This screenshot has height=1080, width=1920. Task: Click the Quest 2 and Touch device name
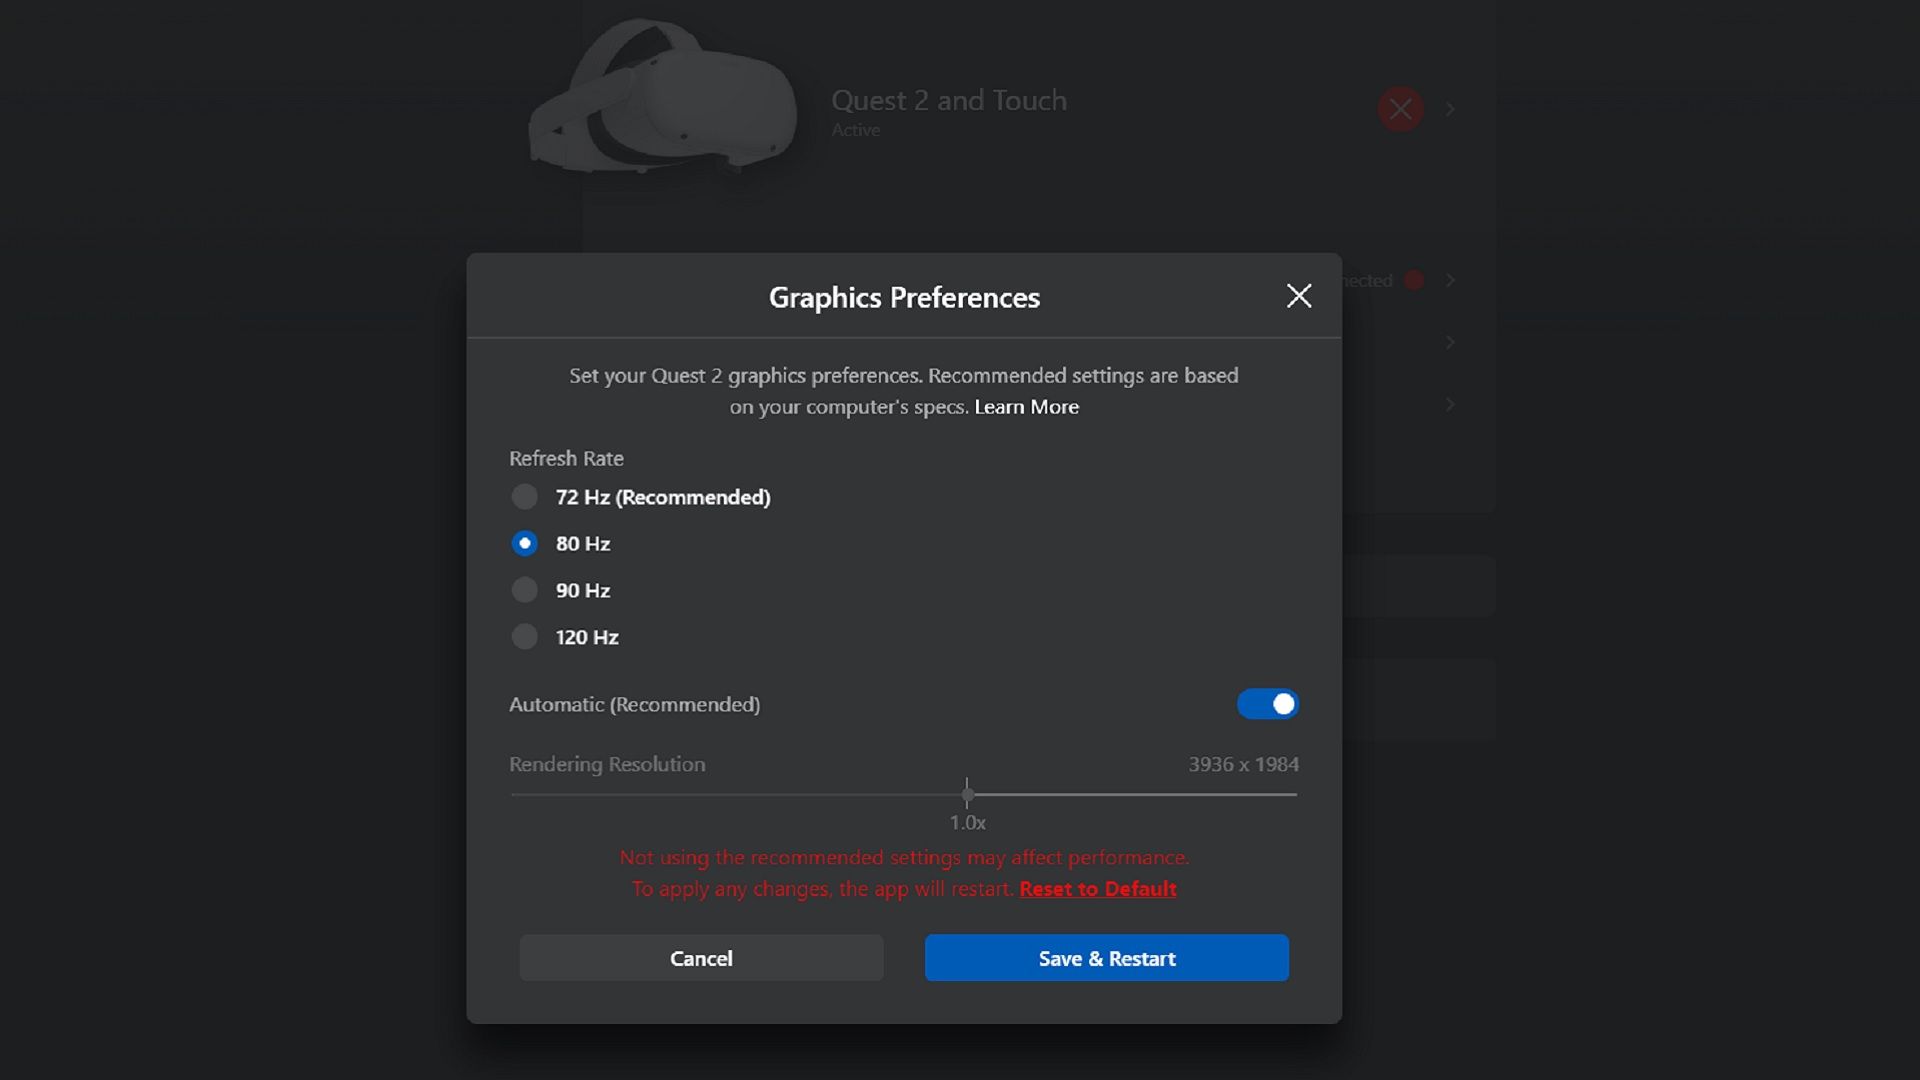tap(949, 100)
